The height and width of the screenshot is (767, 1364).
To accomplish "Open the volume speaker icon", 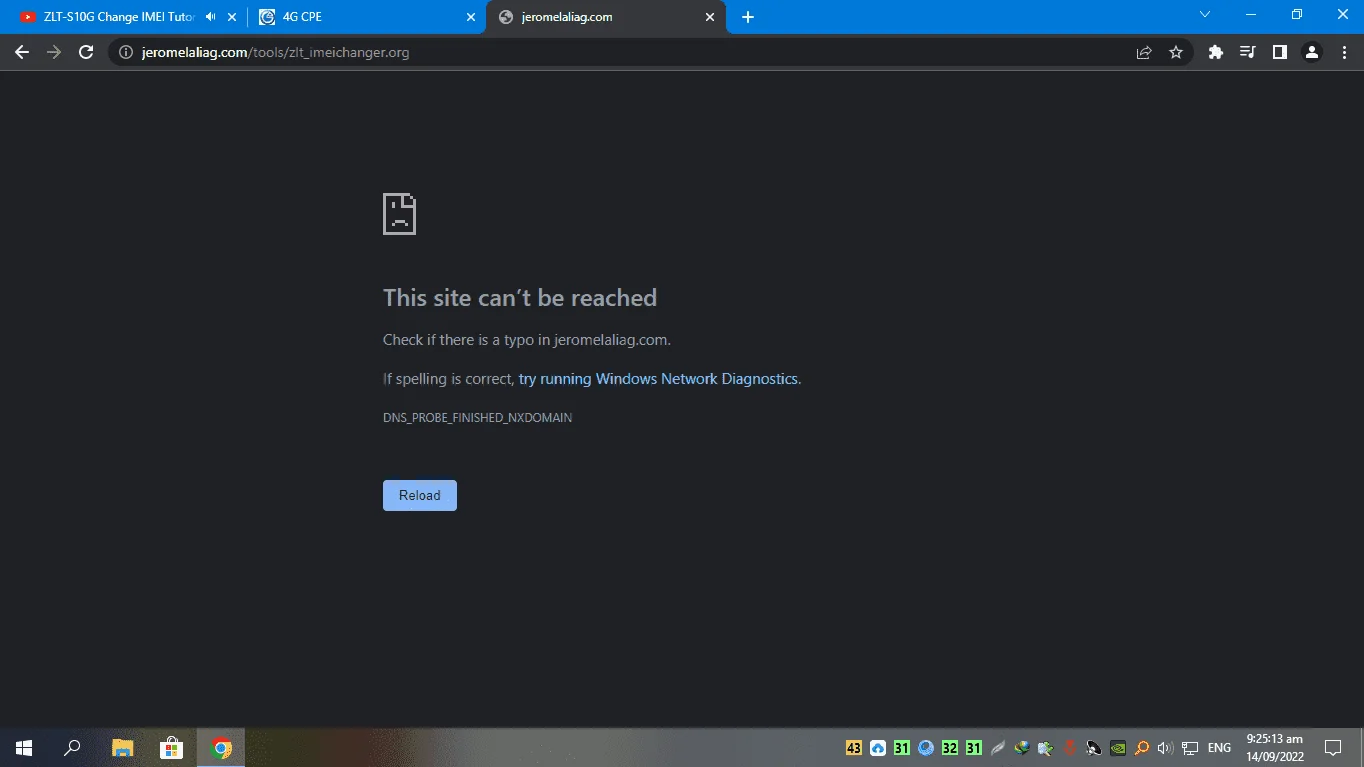I will (1165, 748).
